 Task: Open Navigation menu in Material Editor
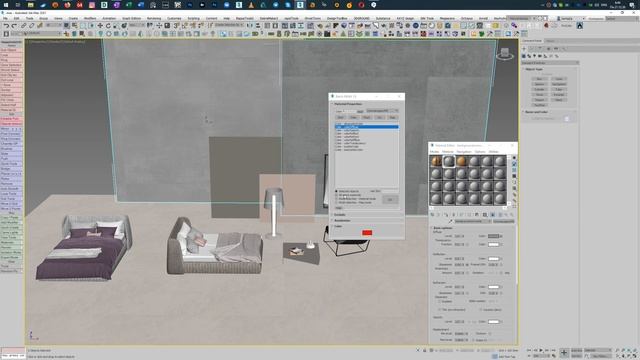click(x=464, y=151)
